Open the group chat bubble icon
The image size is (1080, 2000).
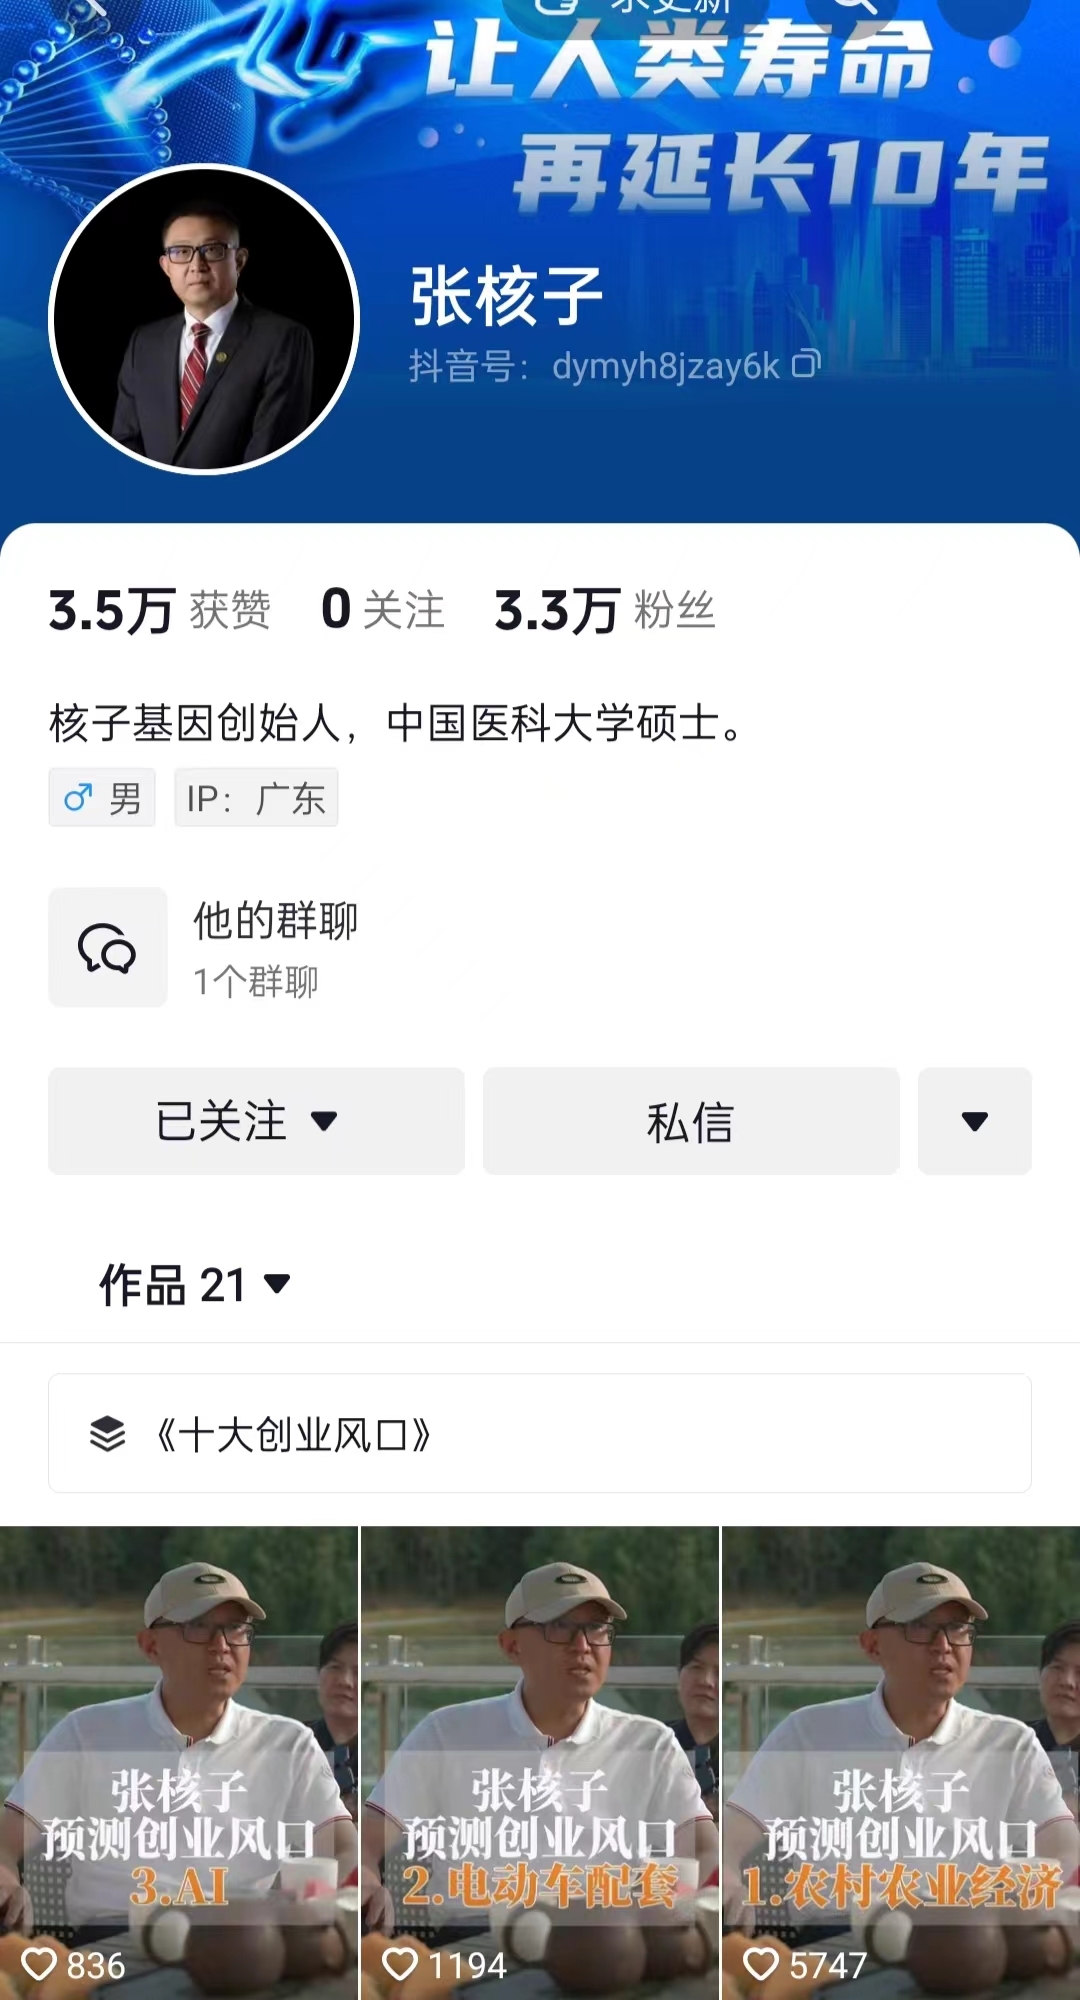point(108,947)
